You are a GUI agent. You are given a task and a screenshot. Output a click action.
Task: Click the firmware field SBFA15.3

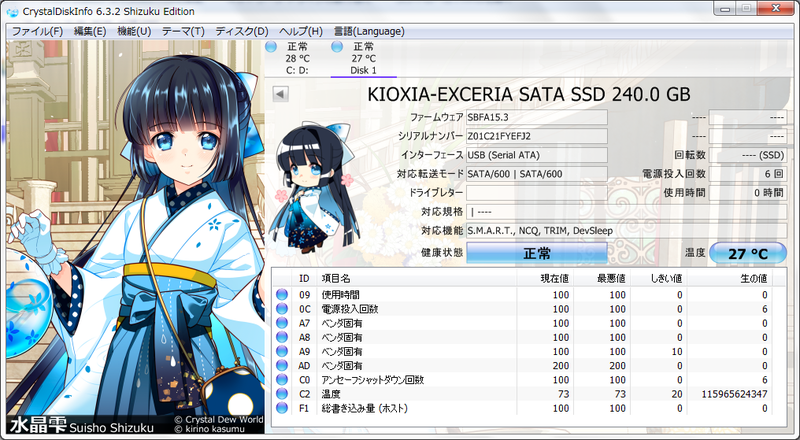coord(537,117)
